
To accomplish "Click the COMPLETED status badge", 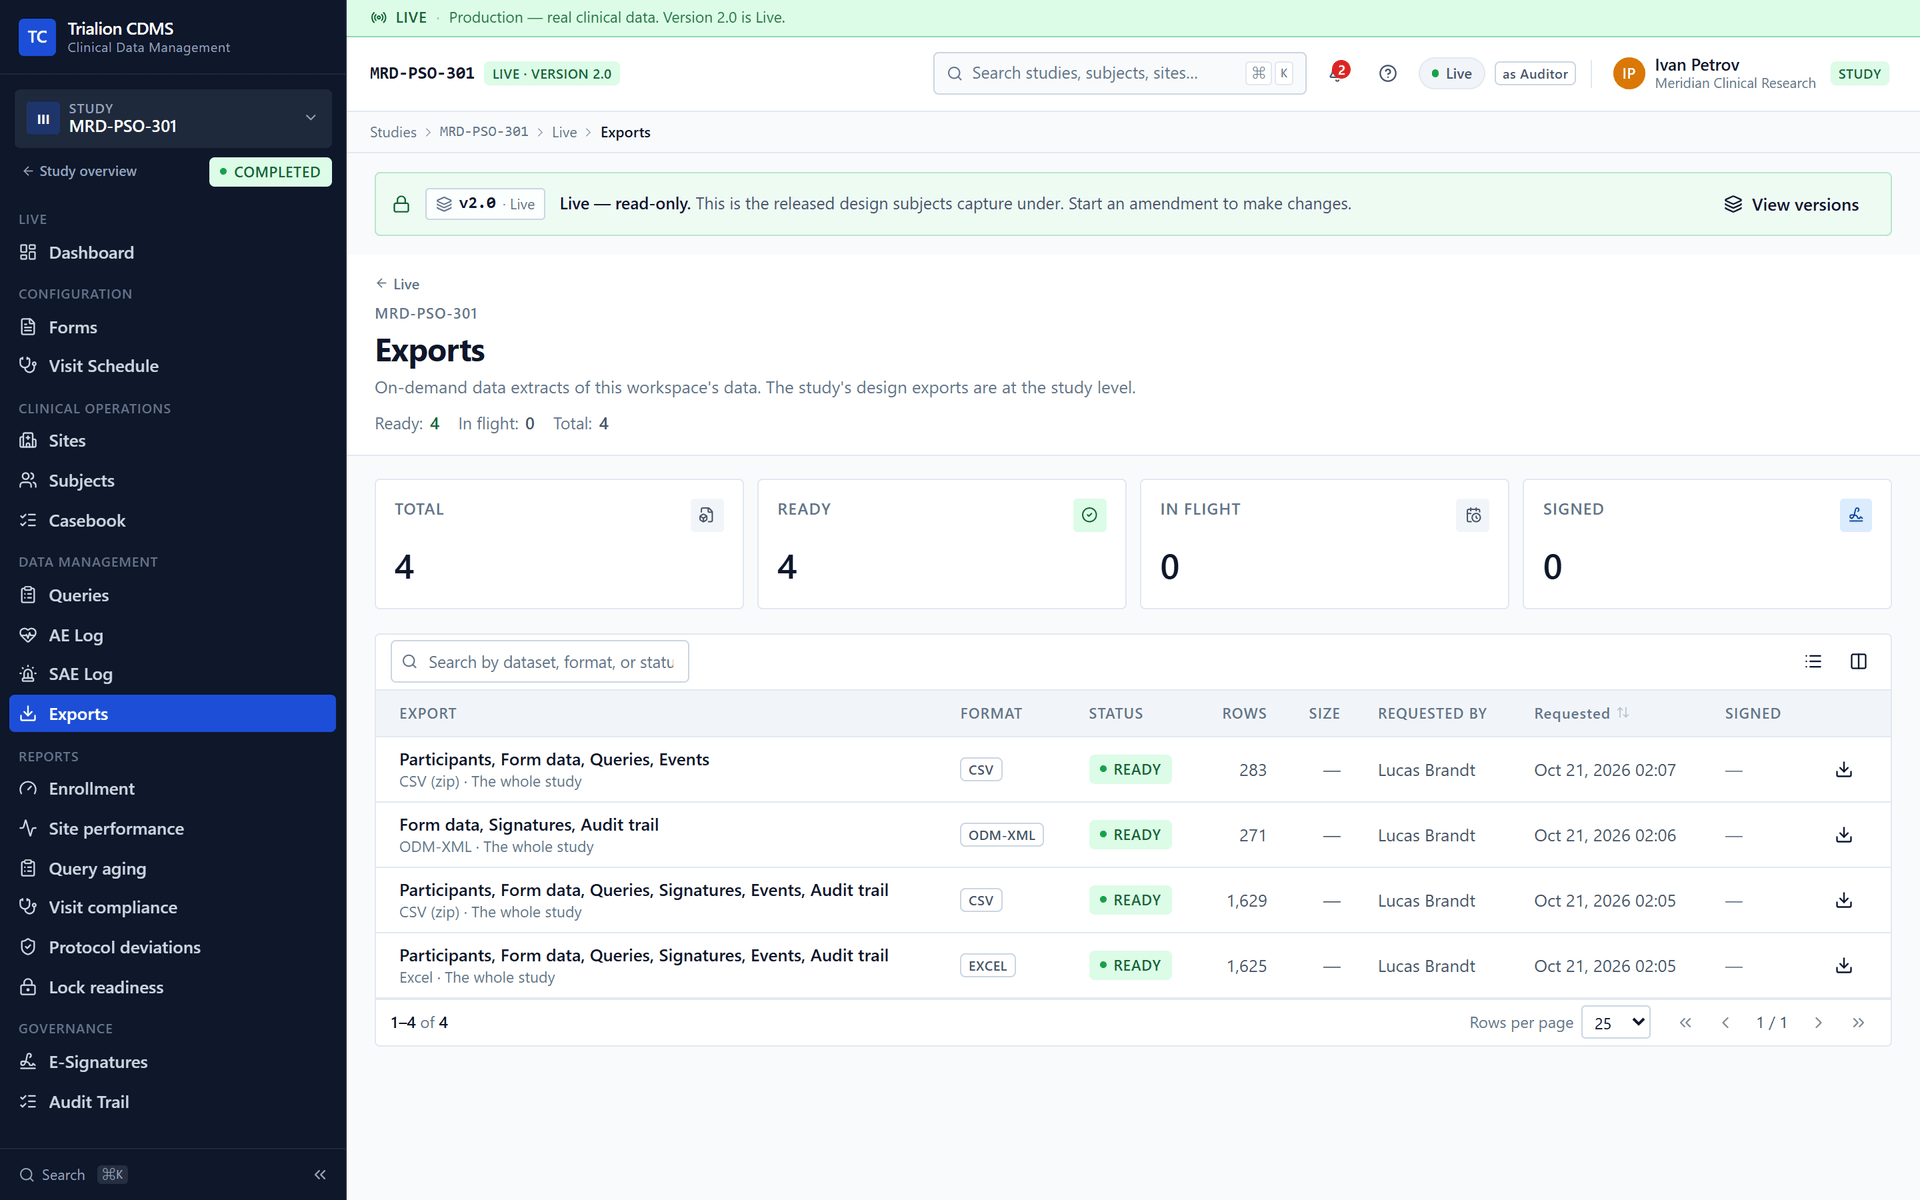I will (x=270, y=172).
